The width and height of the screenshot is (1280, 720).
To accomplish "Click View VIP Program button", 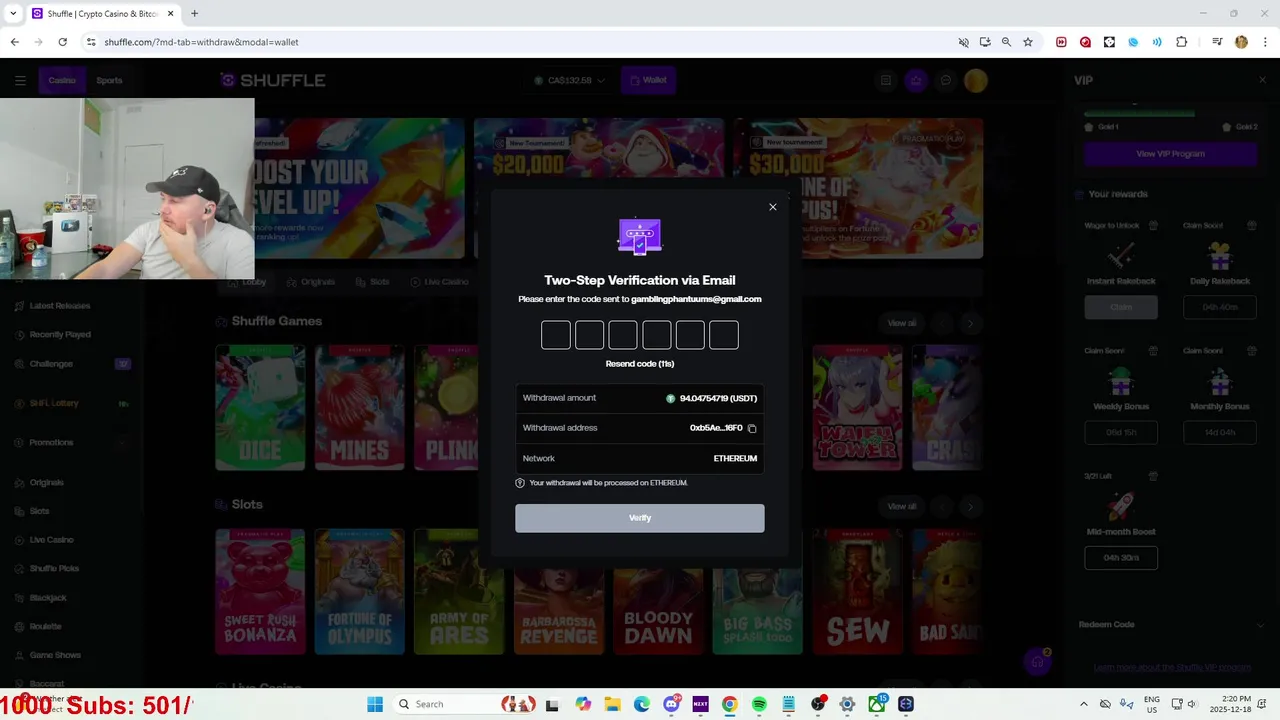I will (1170, 154).
